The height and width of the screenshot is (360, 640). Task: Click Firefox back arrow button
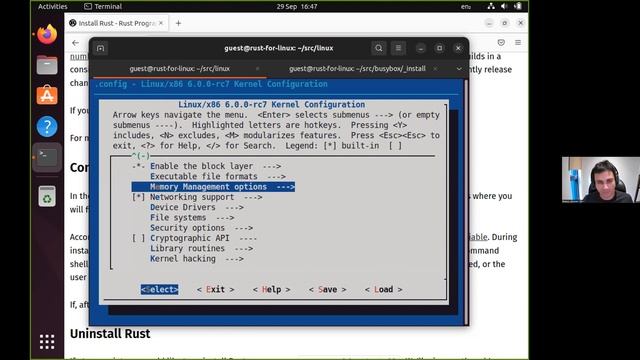point(76,42)
